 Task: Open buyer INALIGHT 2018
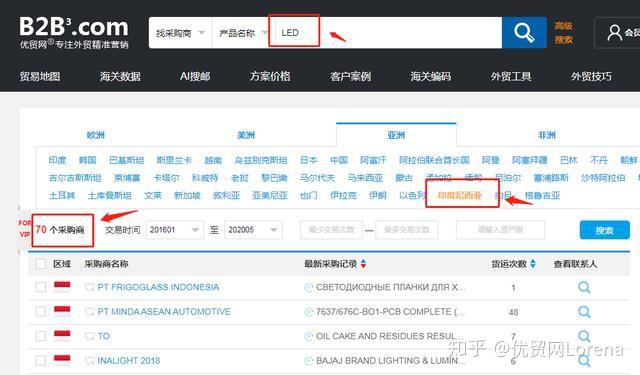click(x=129, y=361)
